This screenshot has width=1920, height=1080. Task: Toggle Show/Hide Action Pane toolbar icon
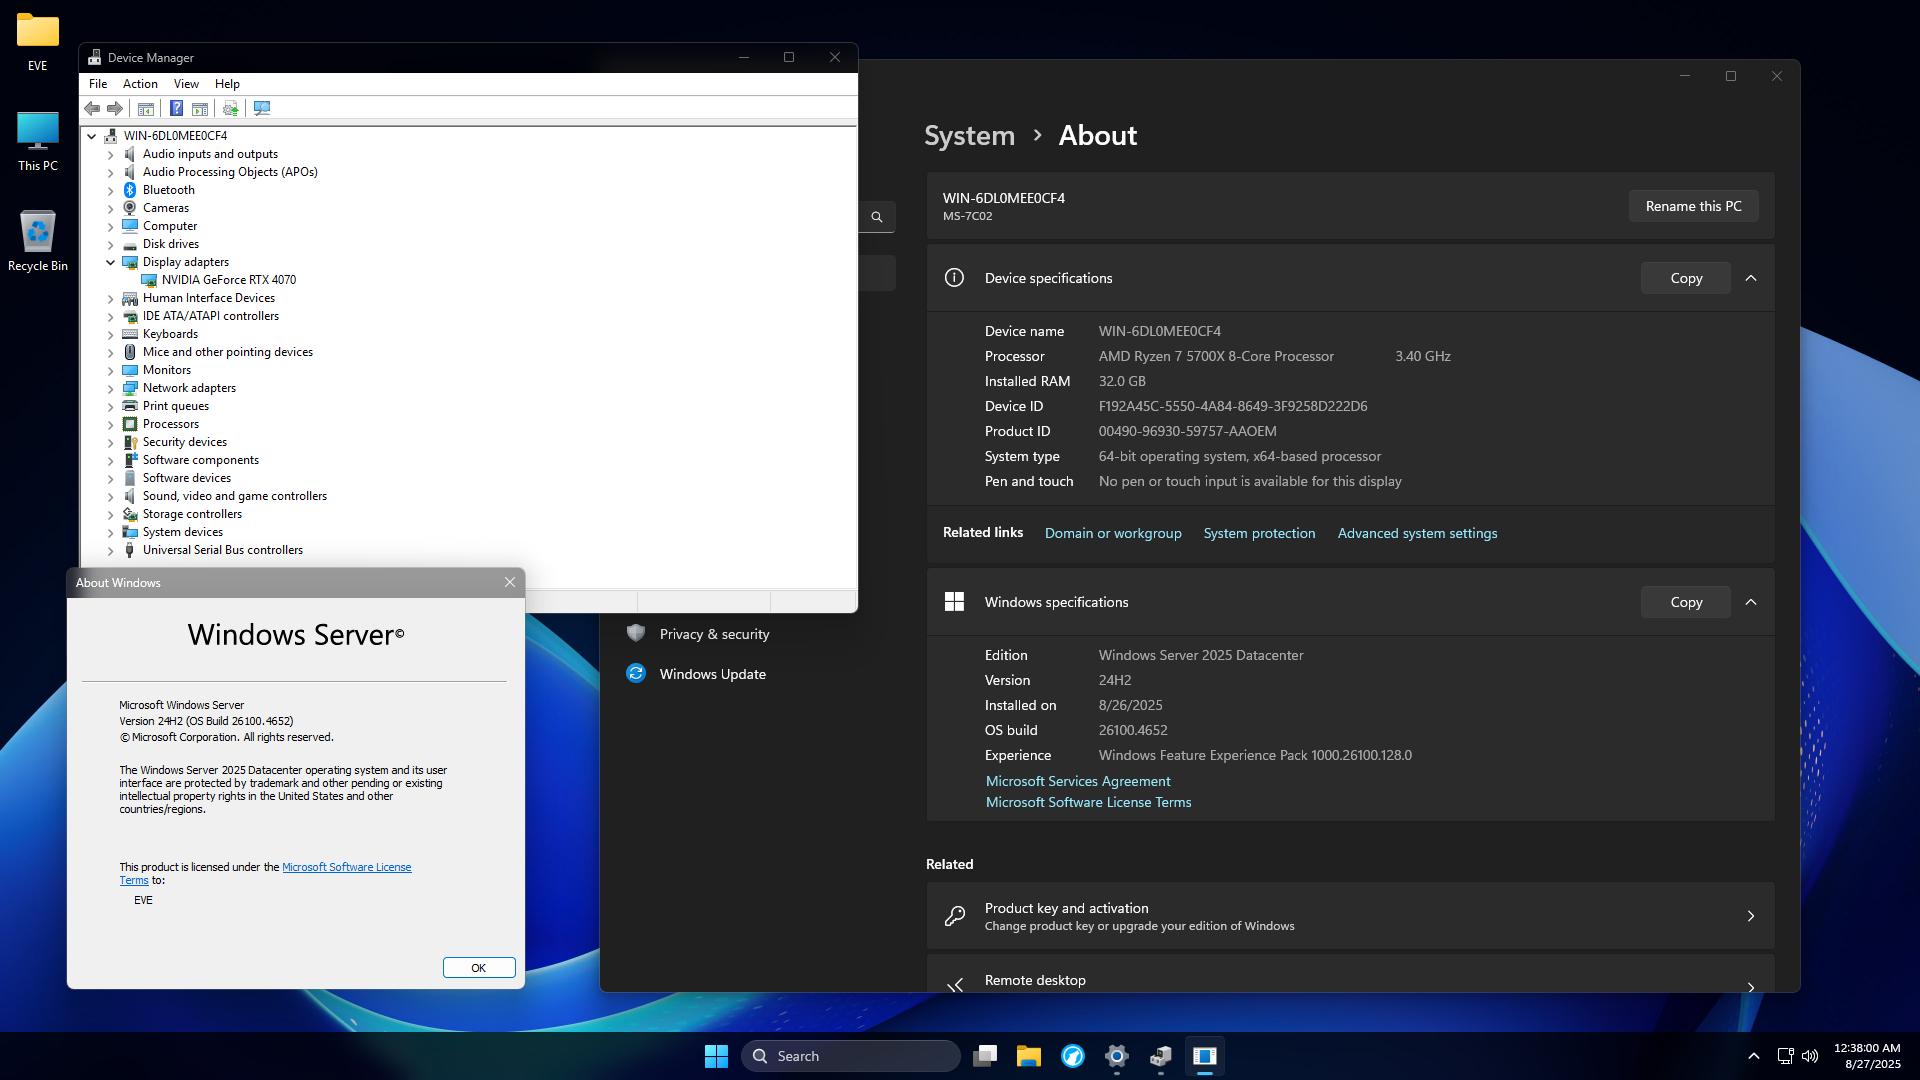click(x=200, y=108)
